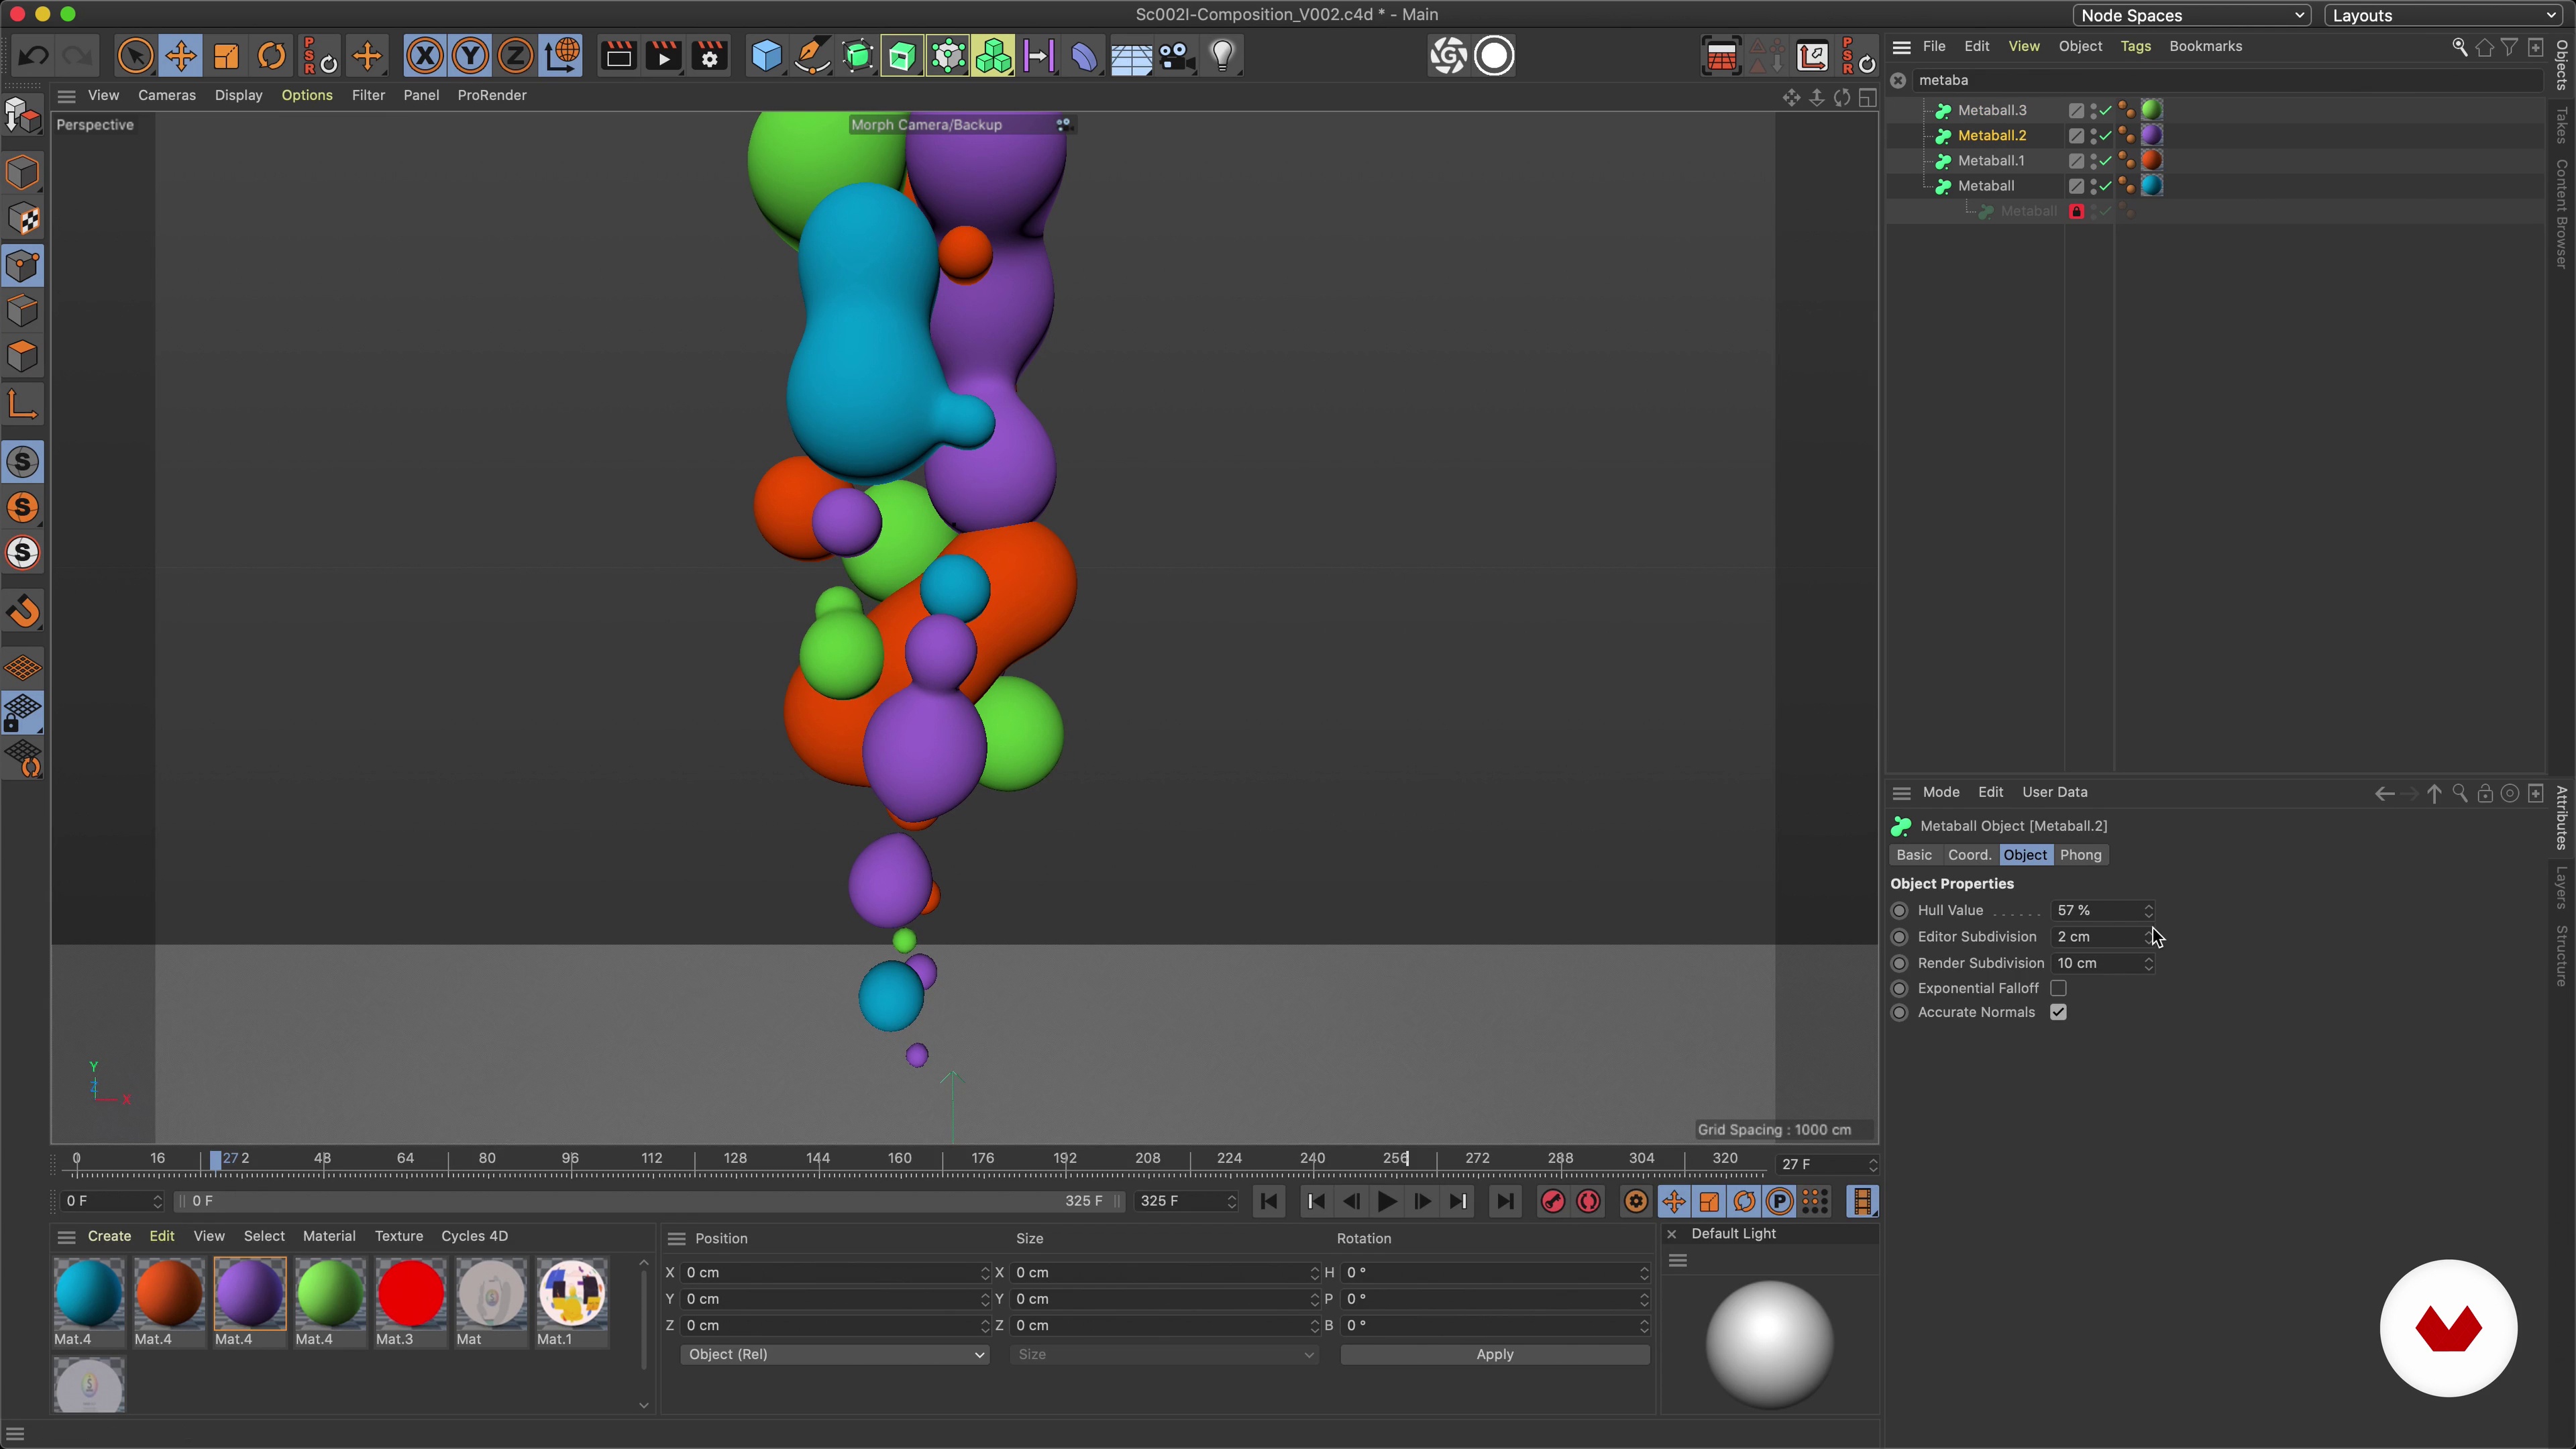The height and width of the screenshot is (1449, 2576).
Task: Open the Tags menu in Objects manager
Action: coord(2135,46)
